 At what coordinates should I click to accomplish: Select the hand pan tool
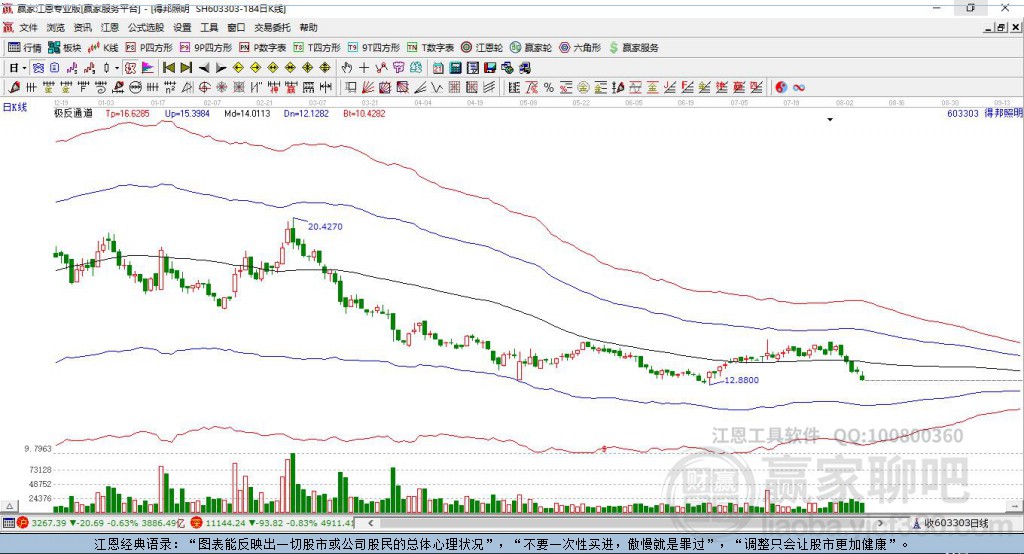click(x=347, y=68)
